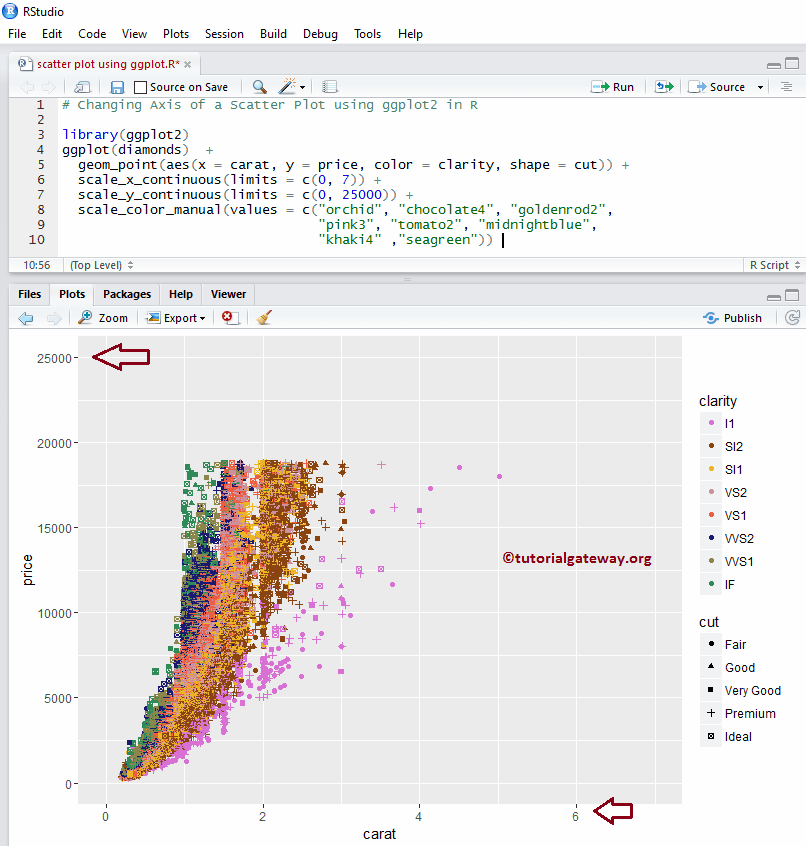
Task: Switch to the Viewer tab
Action: coord(228,294)
